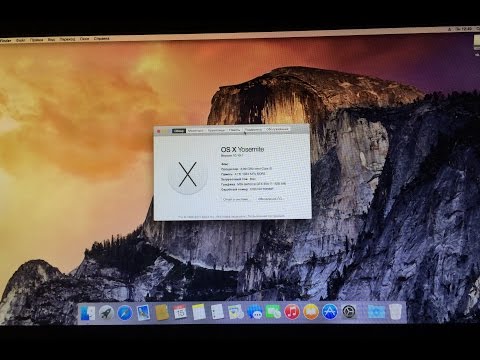This screenshot has height=360, width=480.
Task: Open Messages chat bubble icon
Action: tap(254, 312)
